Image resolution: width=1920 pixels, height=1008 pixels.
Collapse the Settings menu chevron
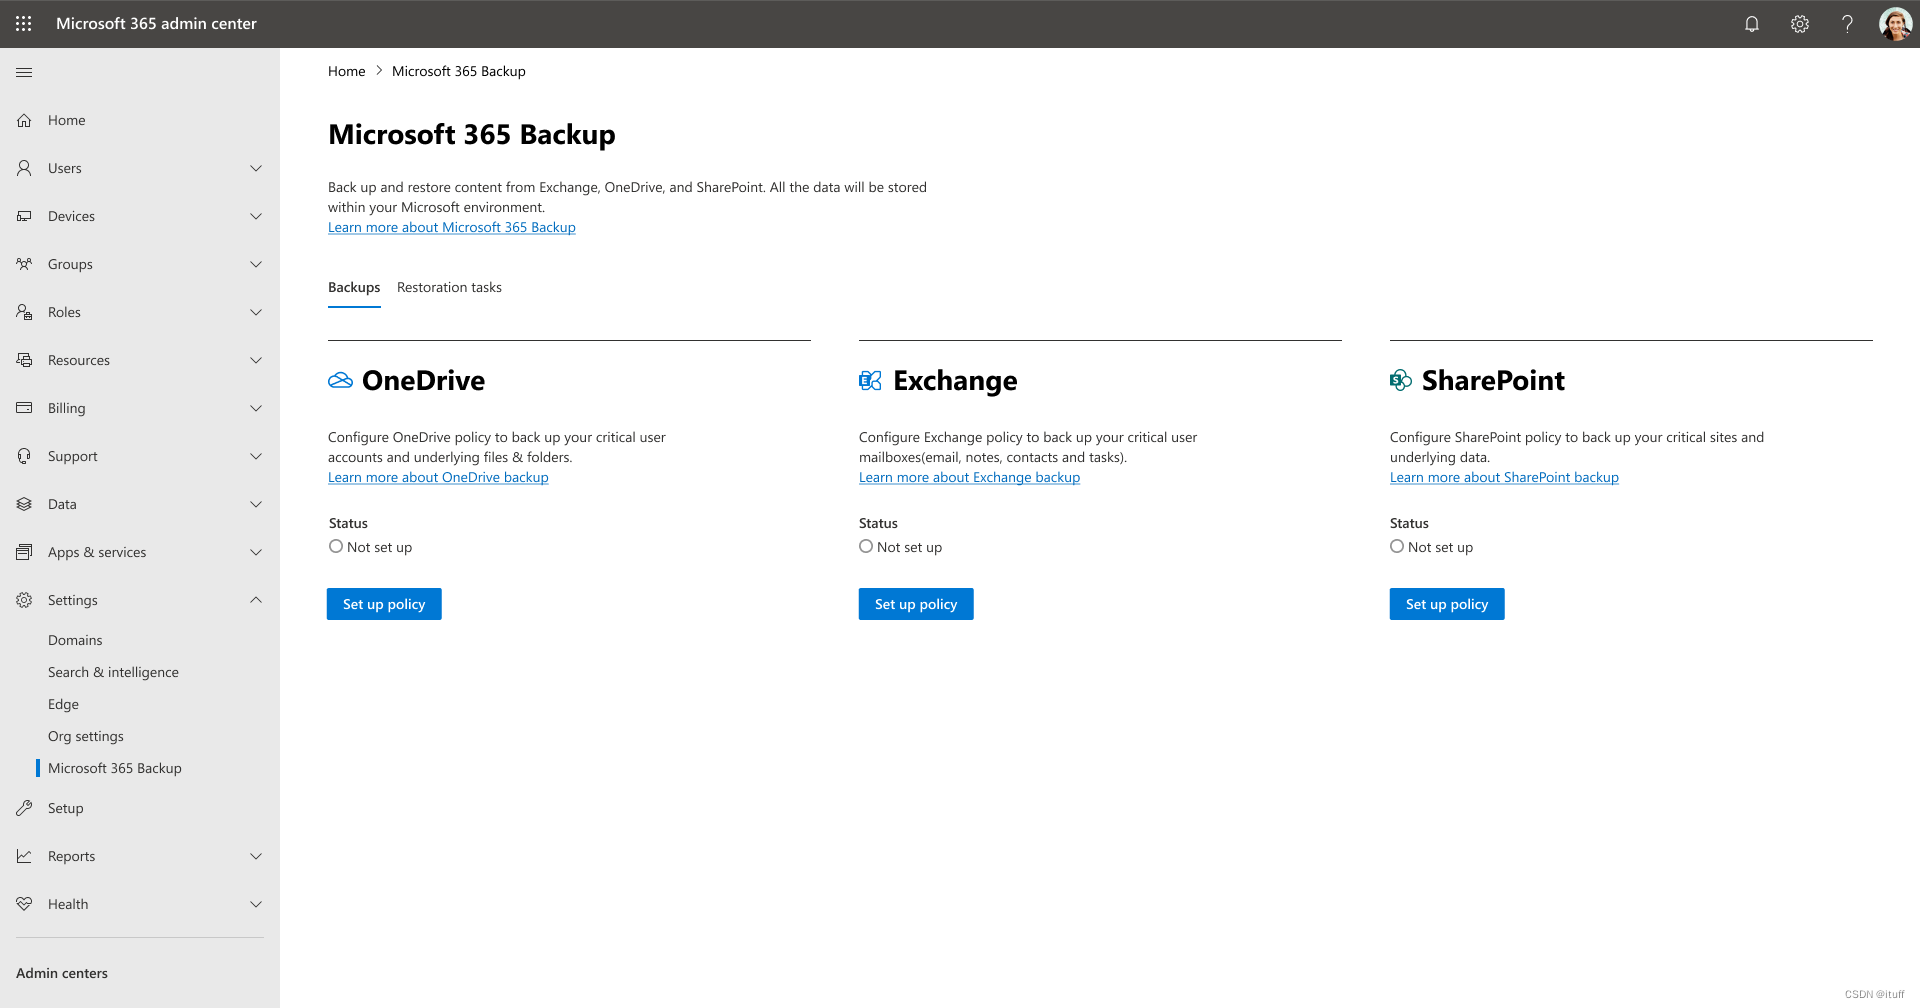point(256,600)
